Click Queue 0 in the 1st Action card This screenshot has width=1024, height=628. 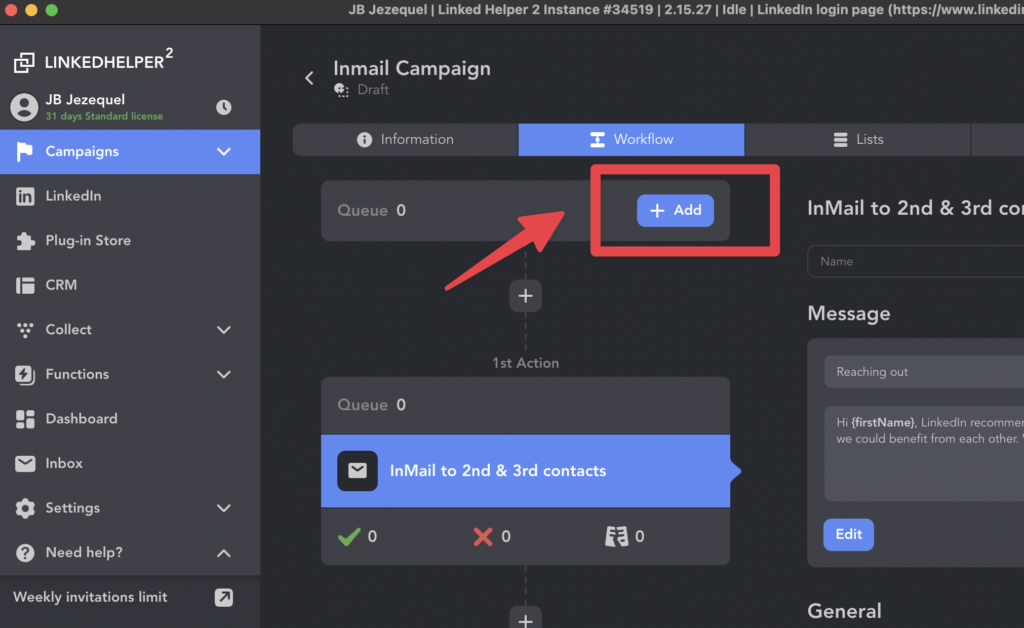pyautogui.click(x=372, y=405)
